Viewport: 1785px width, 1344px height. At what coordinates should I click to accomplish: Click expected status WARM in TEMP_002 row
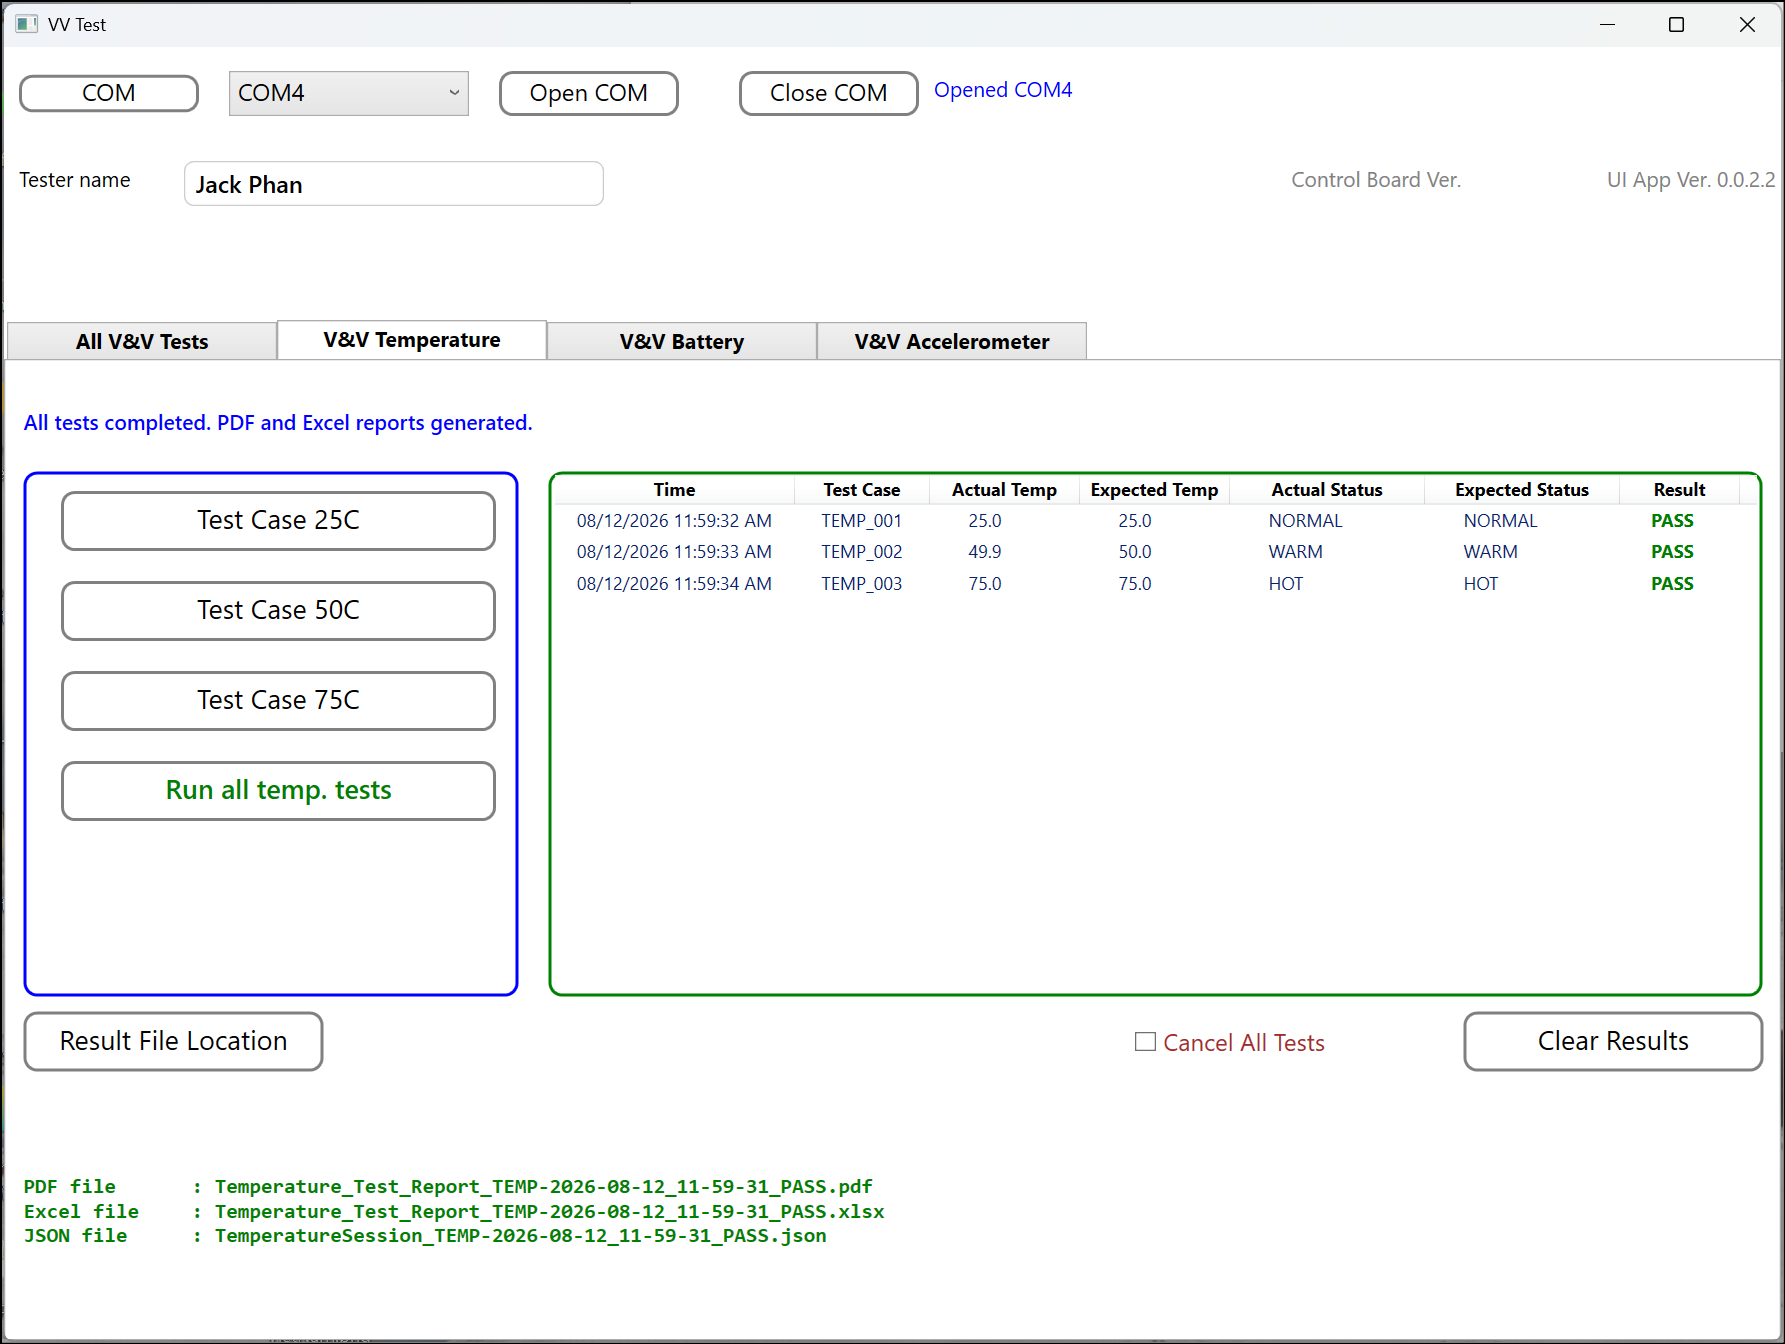1491,552
